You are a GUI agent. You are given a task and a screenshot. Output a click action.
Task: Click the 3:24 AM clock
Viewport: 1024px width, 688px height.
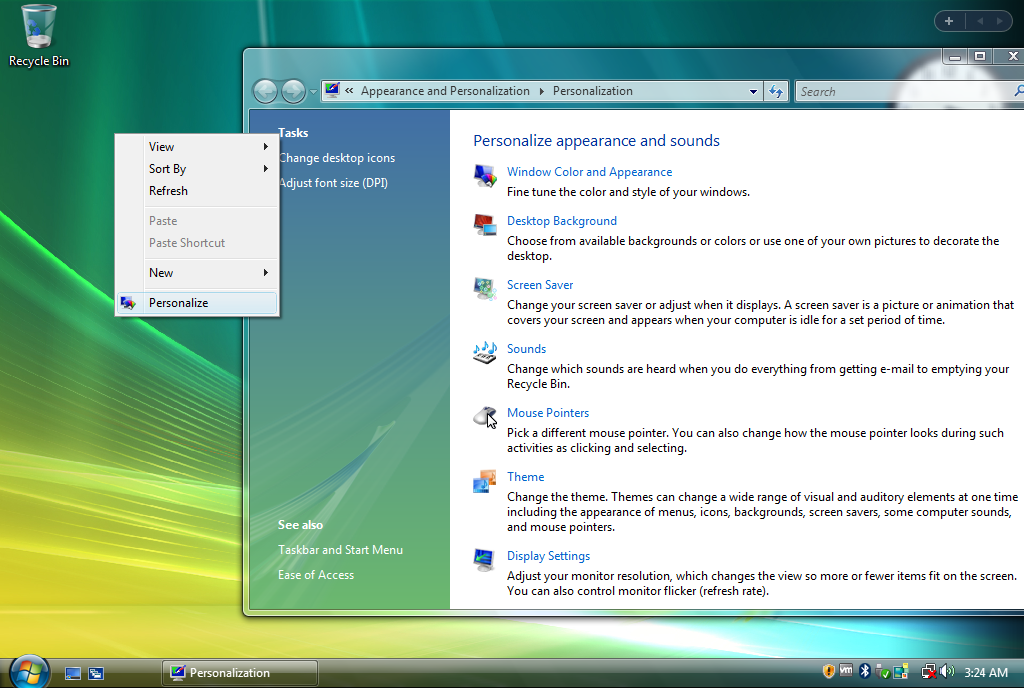pos(985,672)
